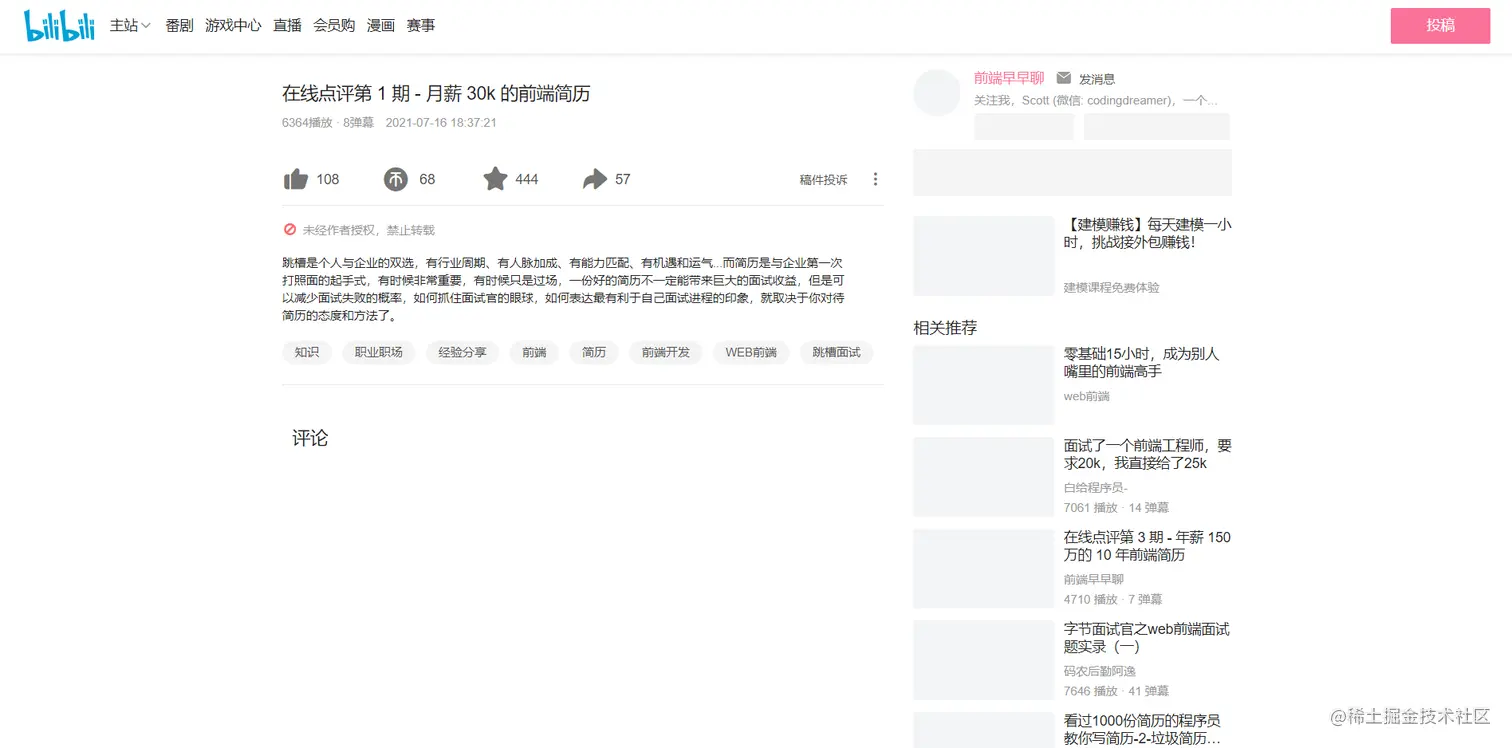Viewport: 1512px width, 748px height.
Task: Expand the 主站 dropdown
Action: tap(130, 25)
